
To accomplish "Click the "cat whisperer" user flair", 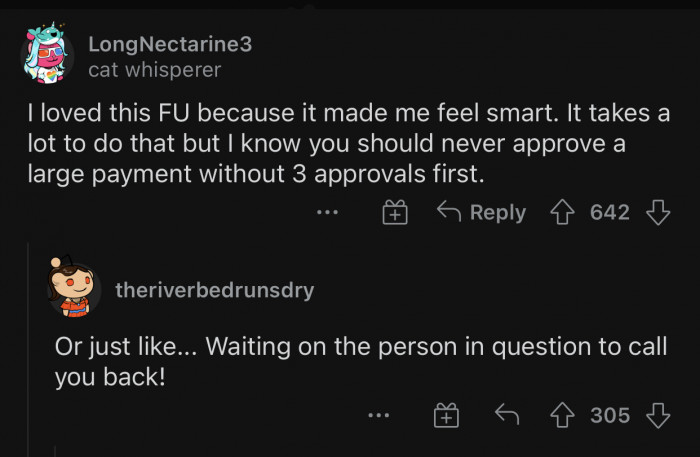I will 154,70.
